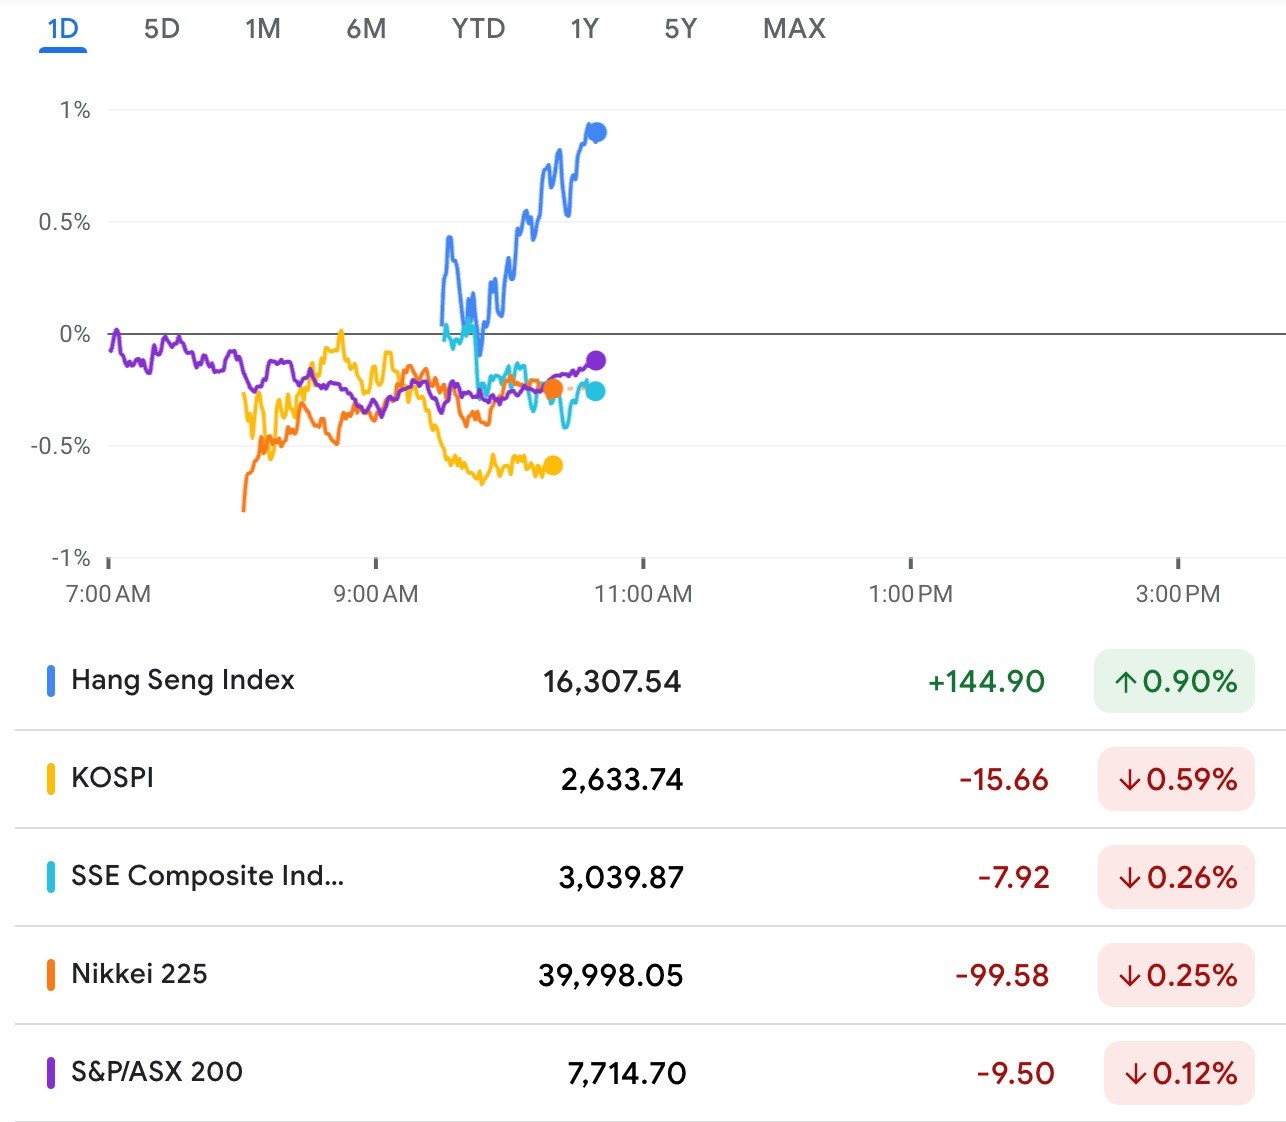1286x1122 pixels.
Task: Click the 3:00 PM axis label
Action: pos(1178,594)
